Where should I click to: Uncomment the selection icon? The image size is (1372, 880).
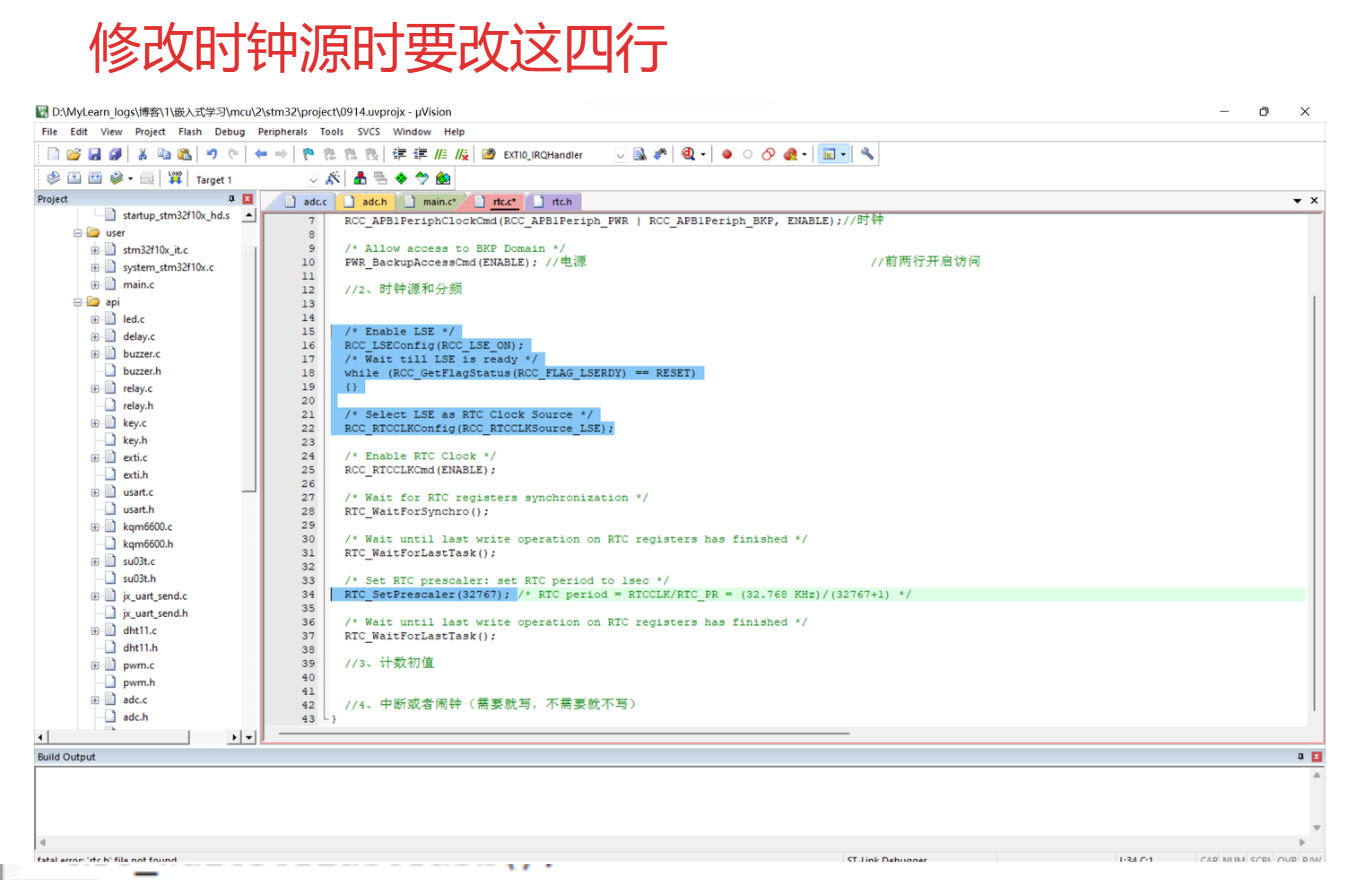pos(461,154)
